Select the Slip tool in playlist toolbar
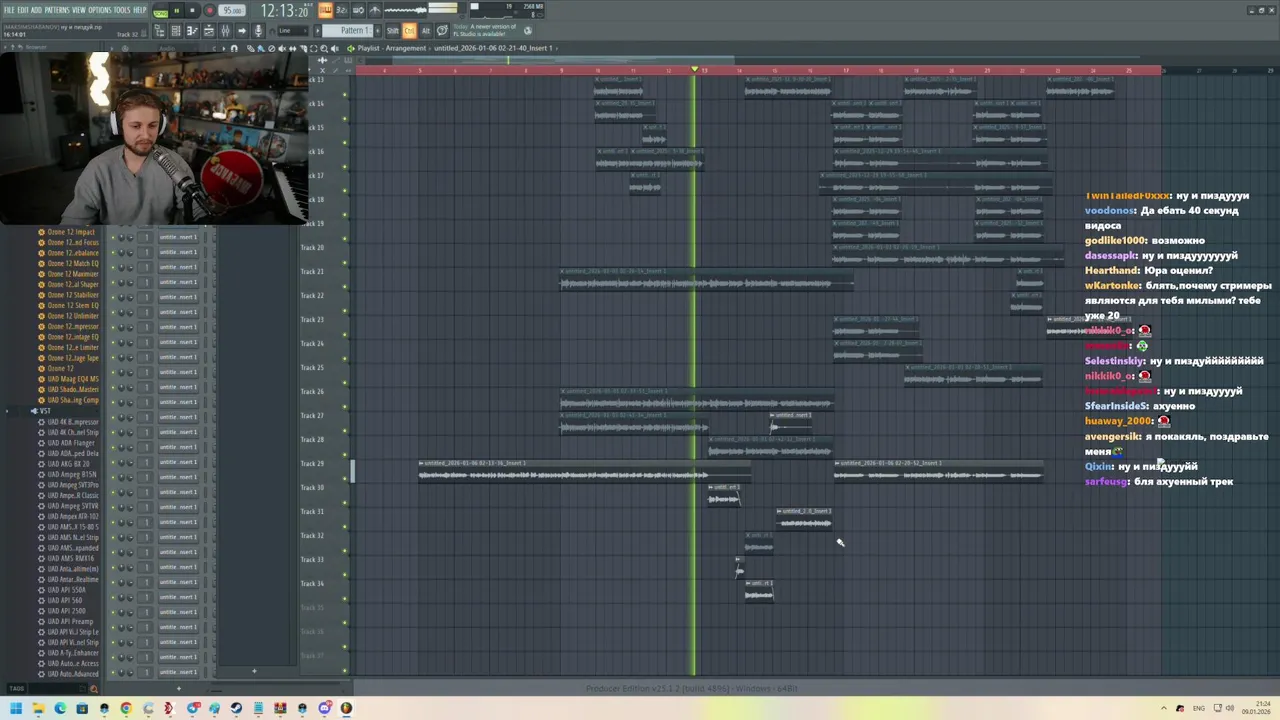 (293, 49)
